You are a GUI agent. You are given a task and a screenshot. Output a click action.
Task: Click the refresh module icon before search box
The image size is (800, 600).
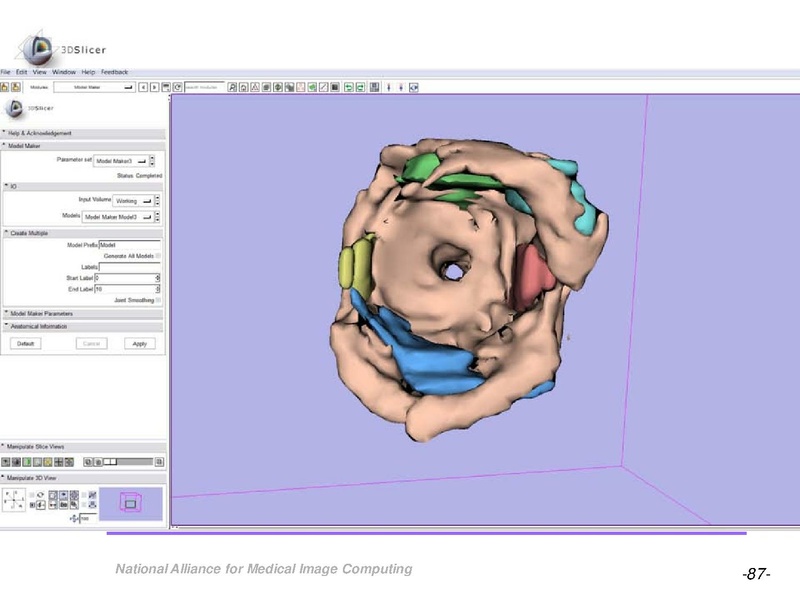point(178,87)
